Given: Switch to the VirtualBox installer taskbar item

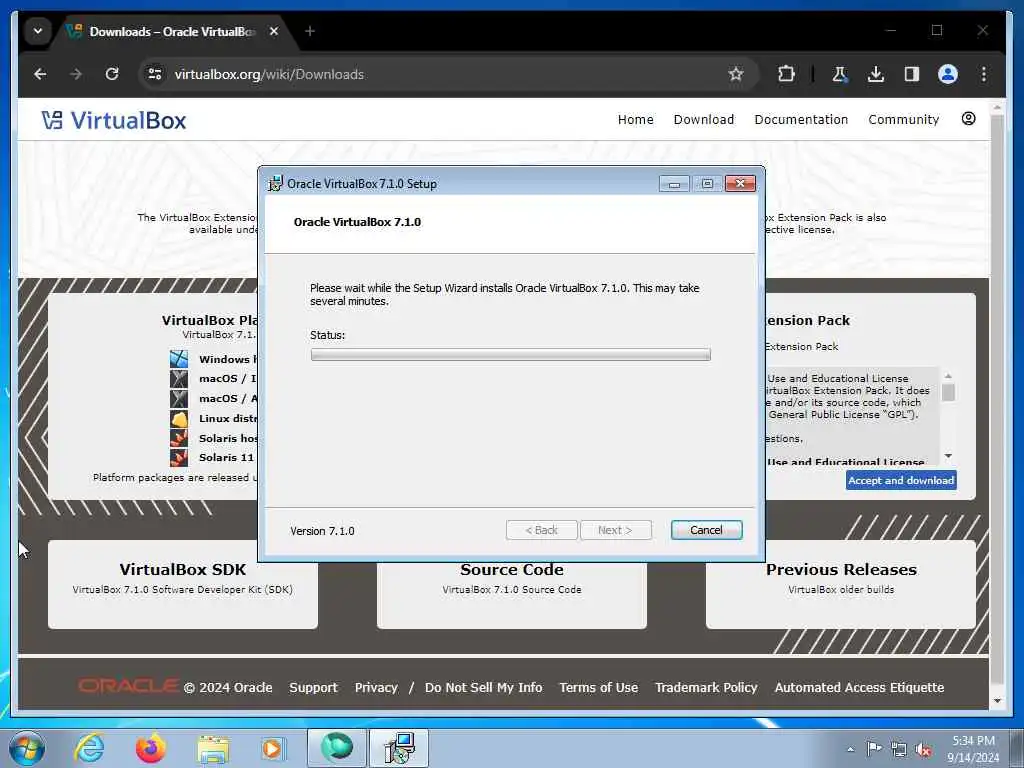Looking at the screenshot, I should [x=399, y=748].
